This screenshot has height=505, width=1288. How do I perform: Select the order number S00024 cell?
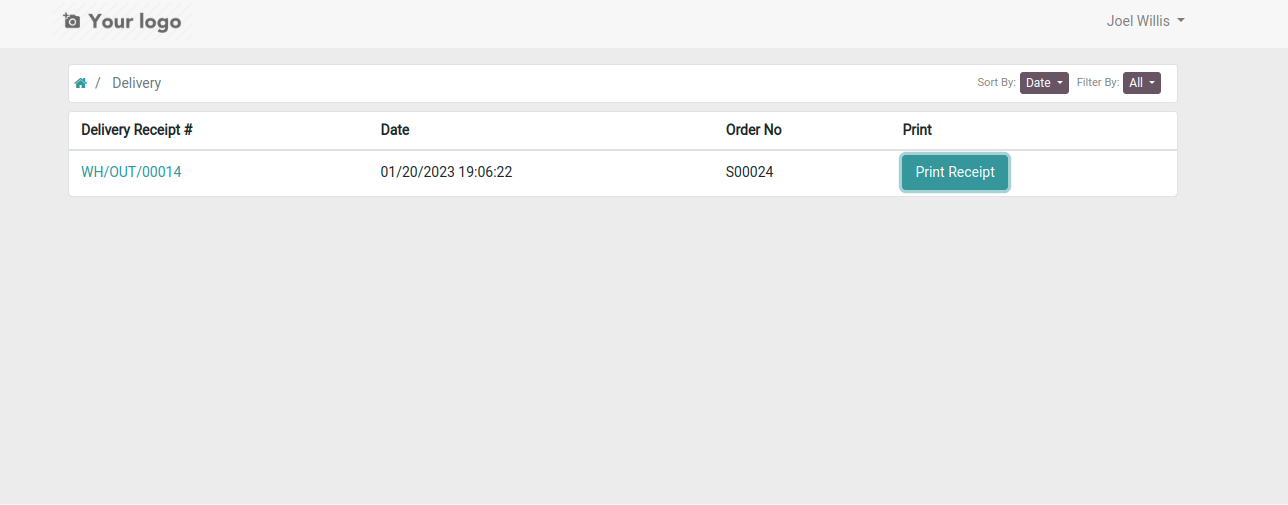(x=749, y=172)
